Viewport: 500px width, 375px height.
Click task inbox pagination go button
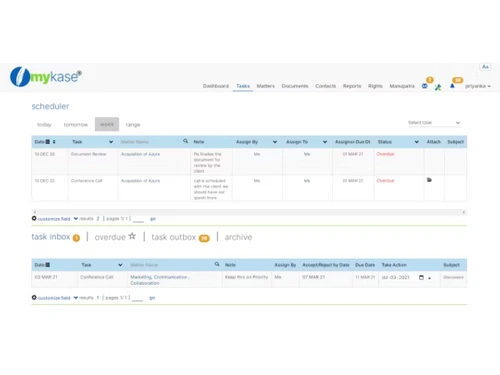point(152,298)
